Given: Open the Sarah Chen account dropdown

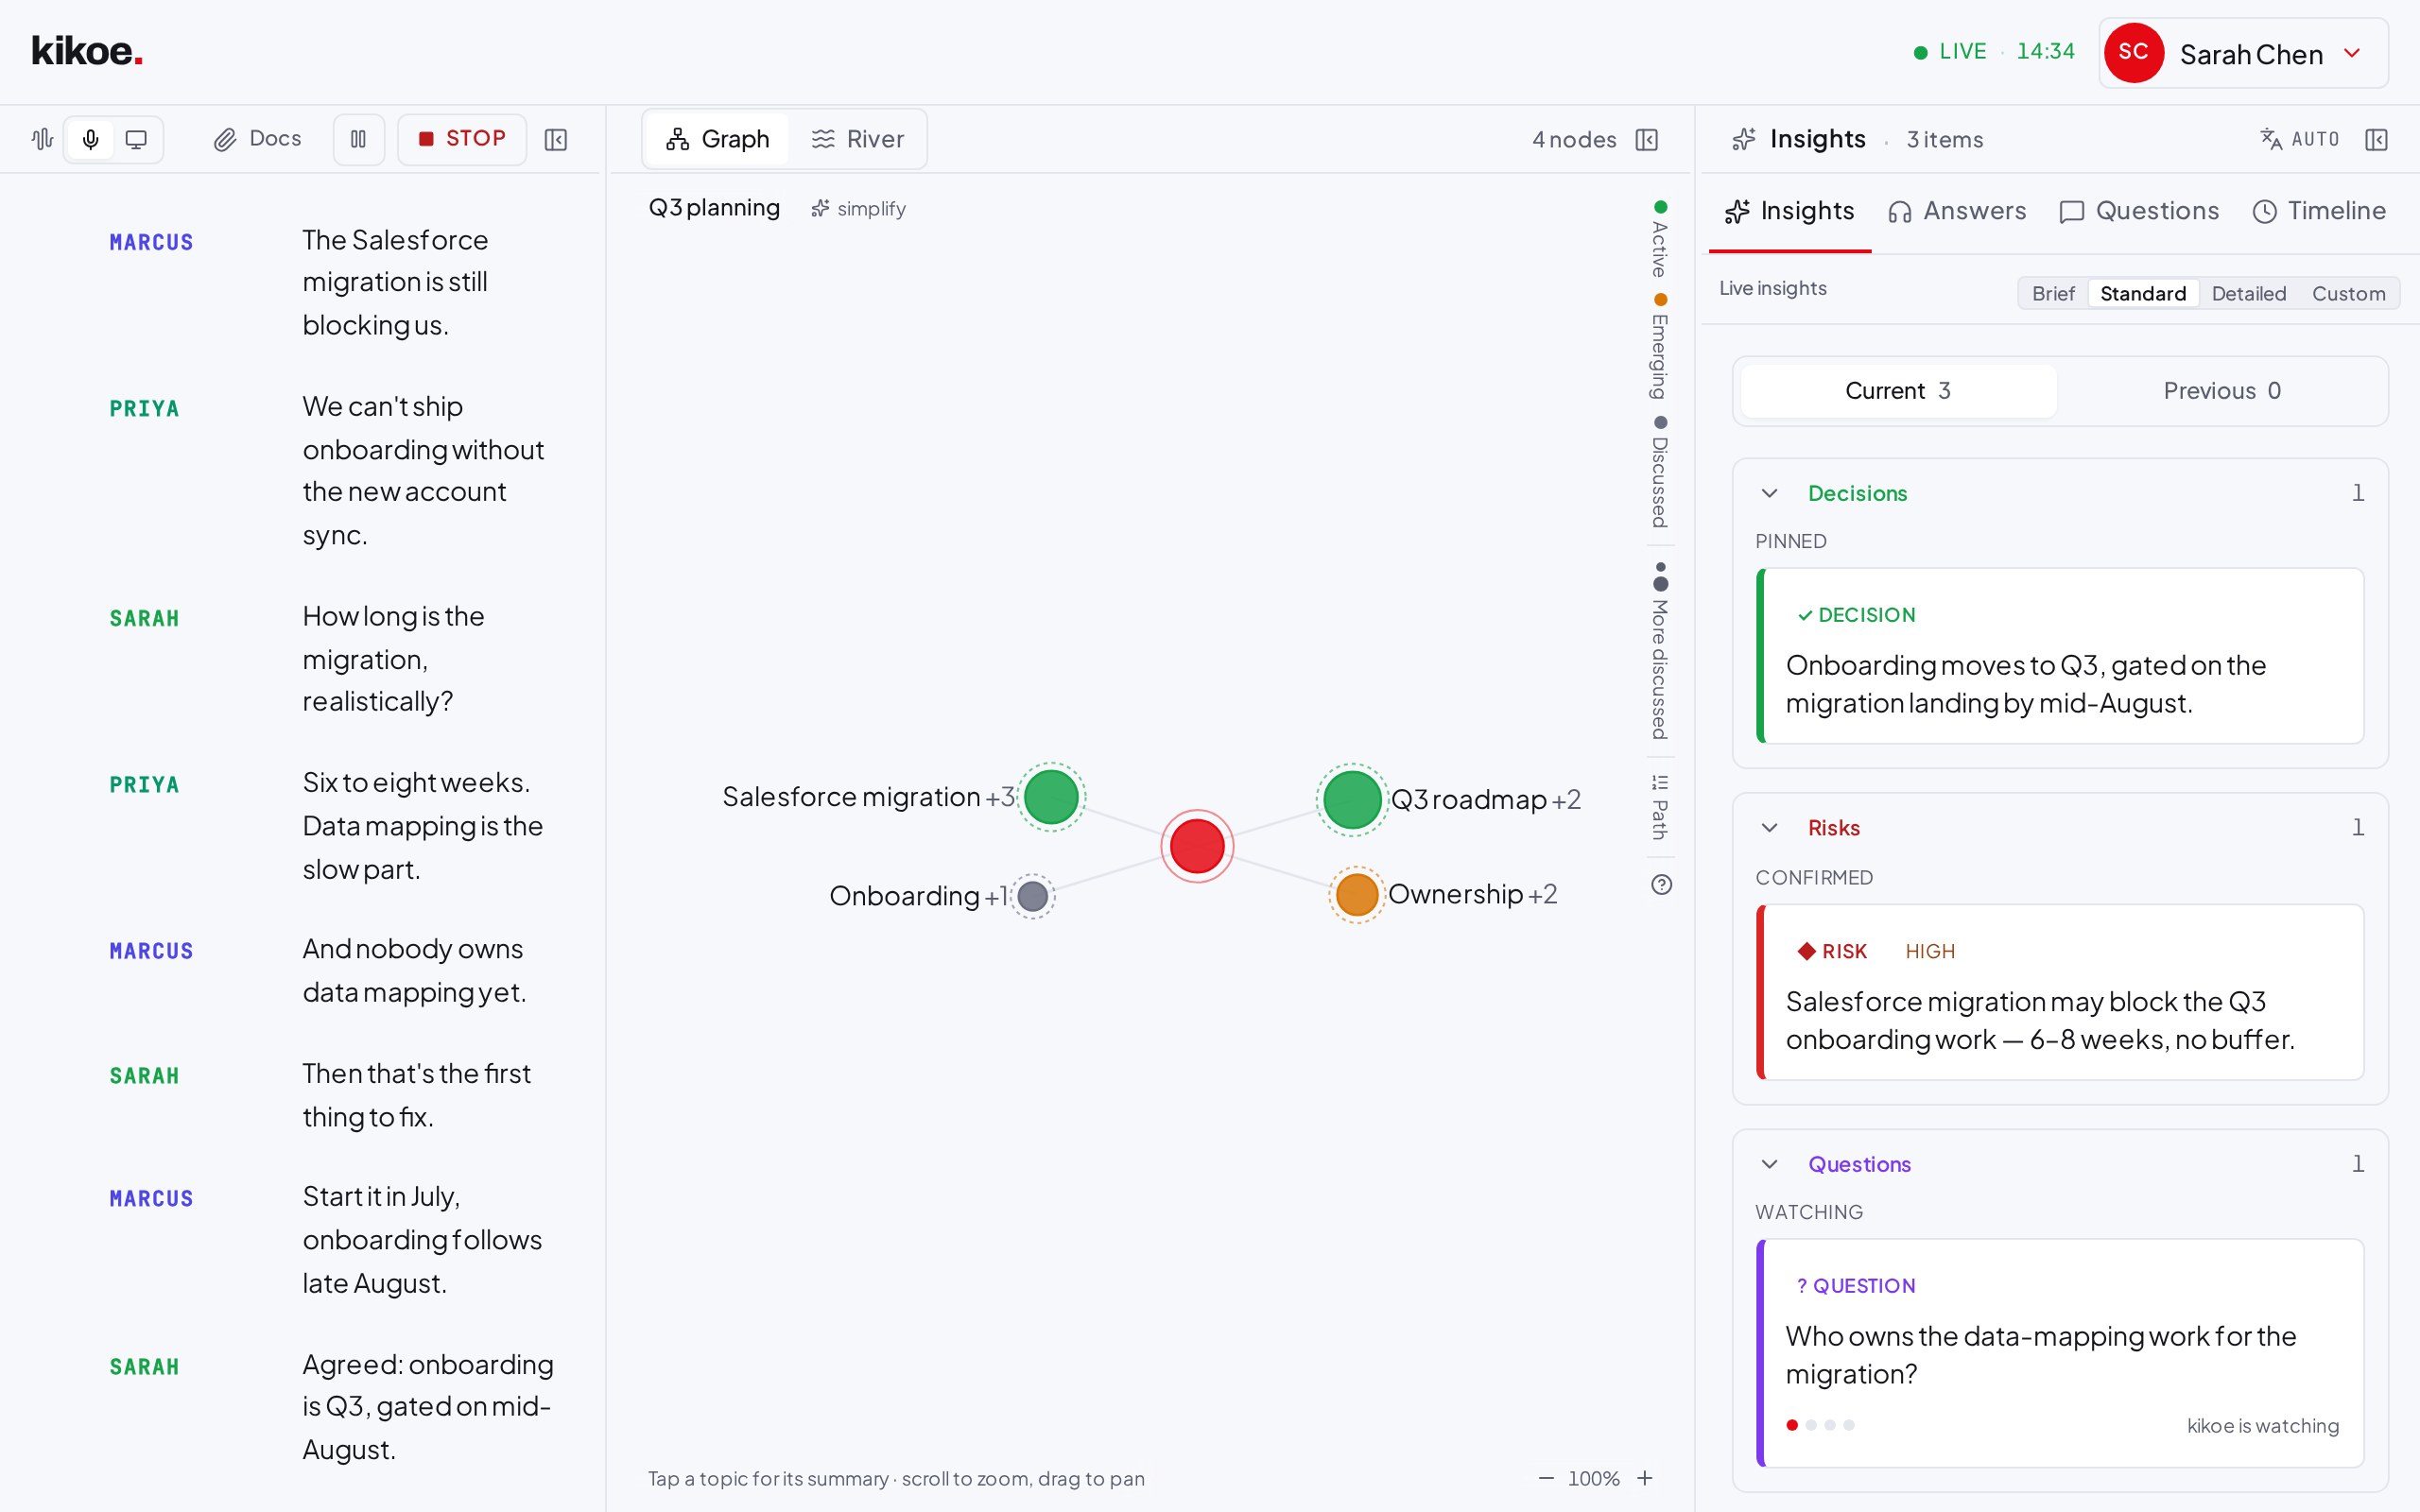Looking at the screenshot, I should coord(2243,53).
